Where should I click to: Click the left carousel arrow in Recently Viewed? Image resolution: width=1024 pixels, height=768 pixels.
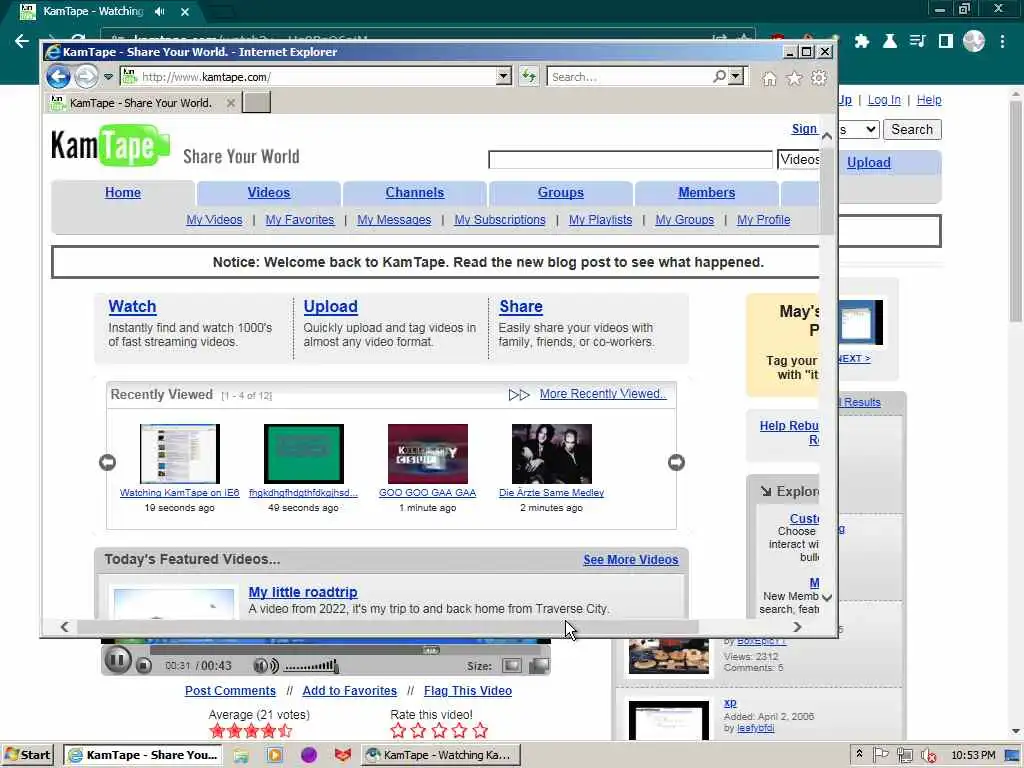(x=107, y=462)
